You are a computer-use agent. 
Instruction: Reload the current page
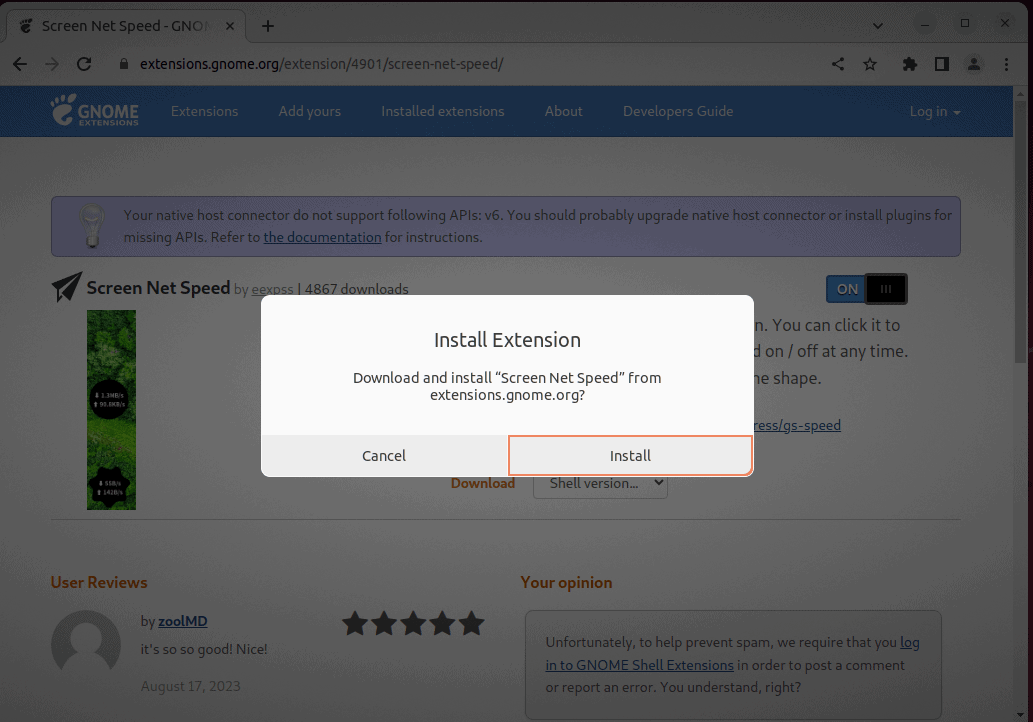pyautogui.click(x=84, y=62)
